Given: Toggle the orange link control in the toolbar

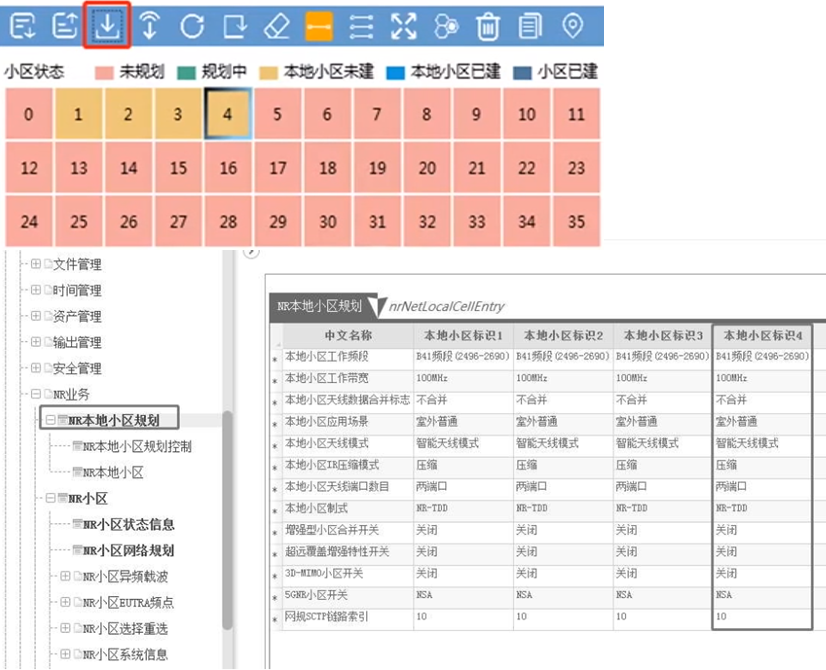Looking at the screenshot, I should click(x=320, y=25).
